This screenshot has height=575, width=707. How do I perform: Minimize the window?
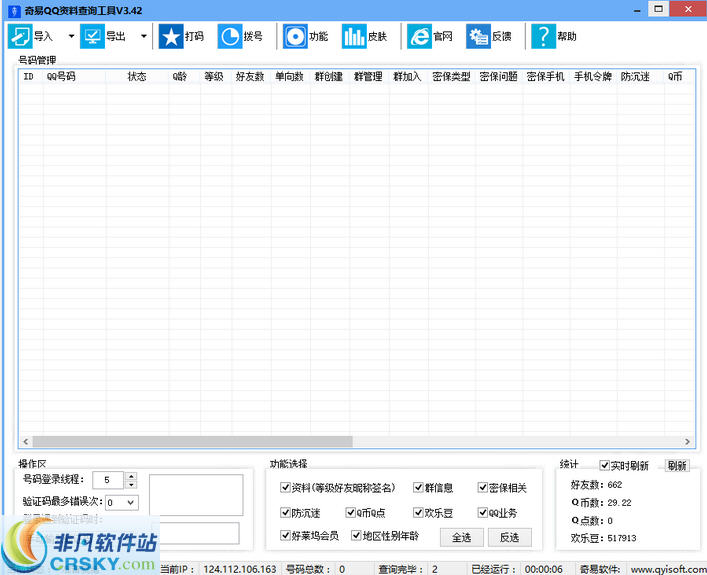pyautogui.click(x=637, y=9)
